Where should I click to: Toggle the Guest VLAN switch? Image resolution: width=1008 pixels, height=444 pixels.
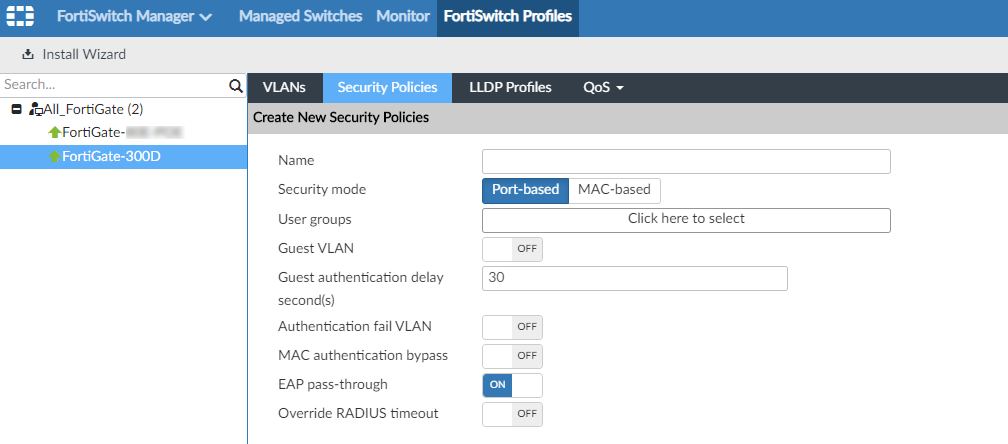point(512,249)
